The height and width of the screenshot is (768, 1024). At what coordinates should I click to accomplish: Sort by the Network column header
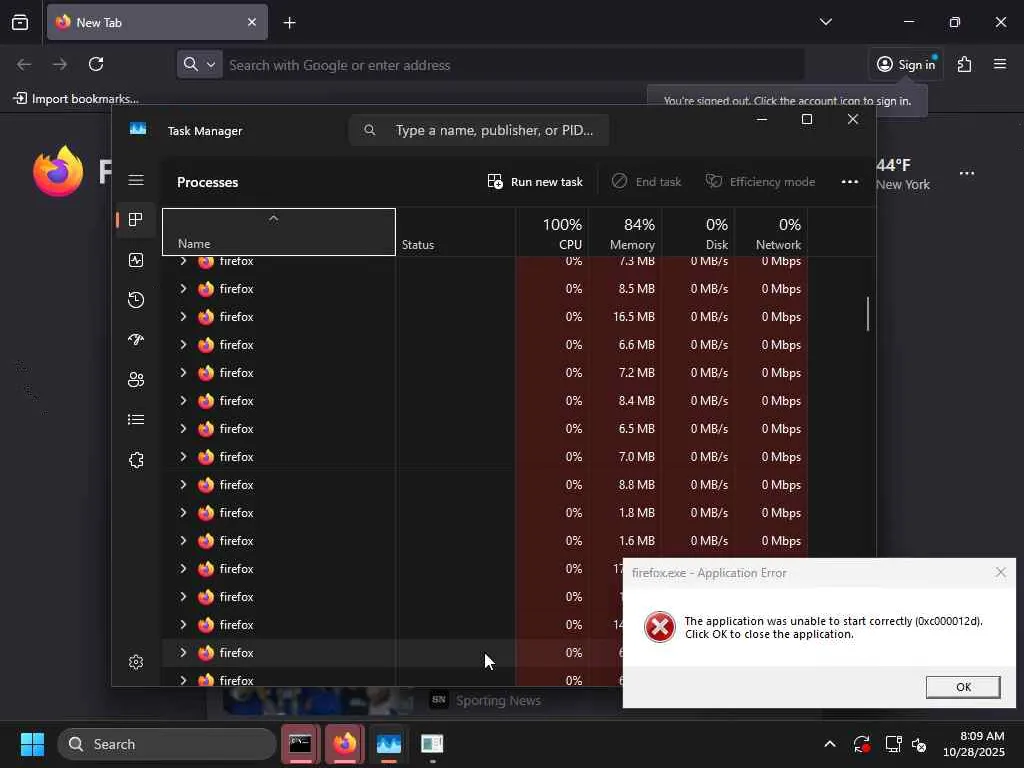point(772,232)
